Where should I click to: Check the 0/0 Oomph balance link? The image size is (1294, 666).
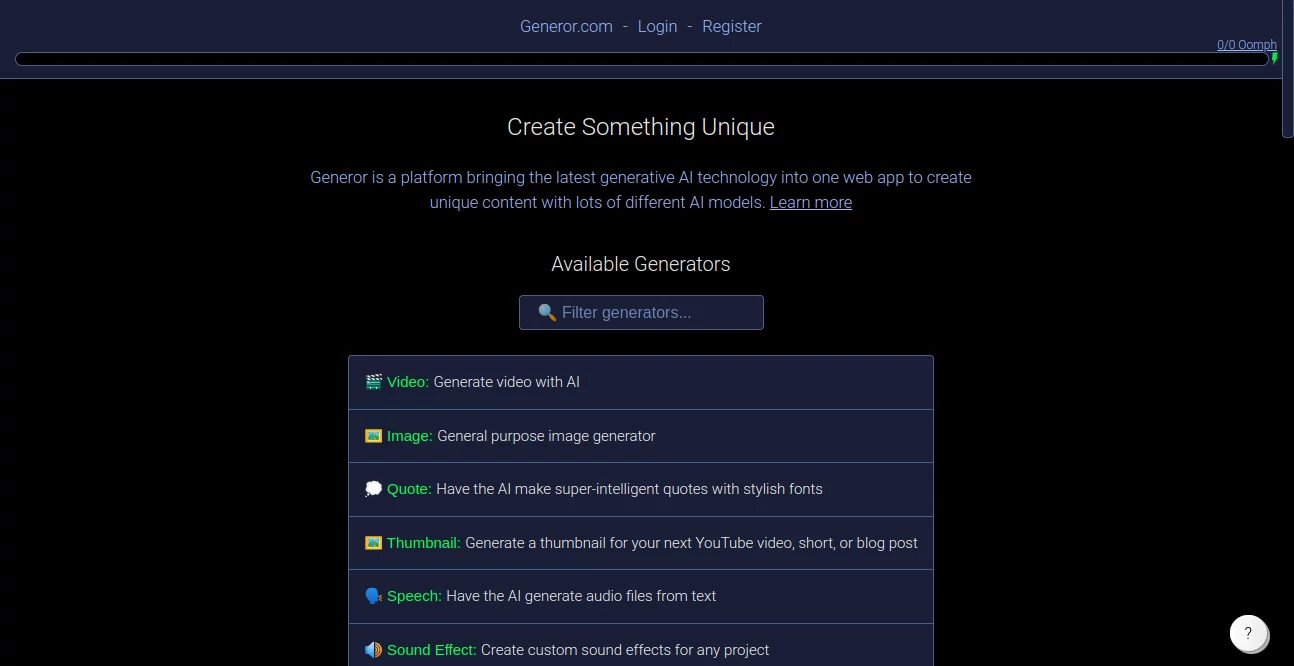(1246, 44)
